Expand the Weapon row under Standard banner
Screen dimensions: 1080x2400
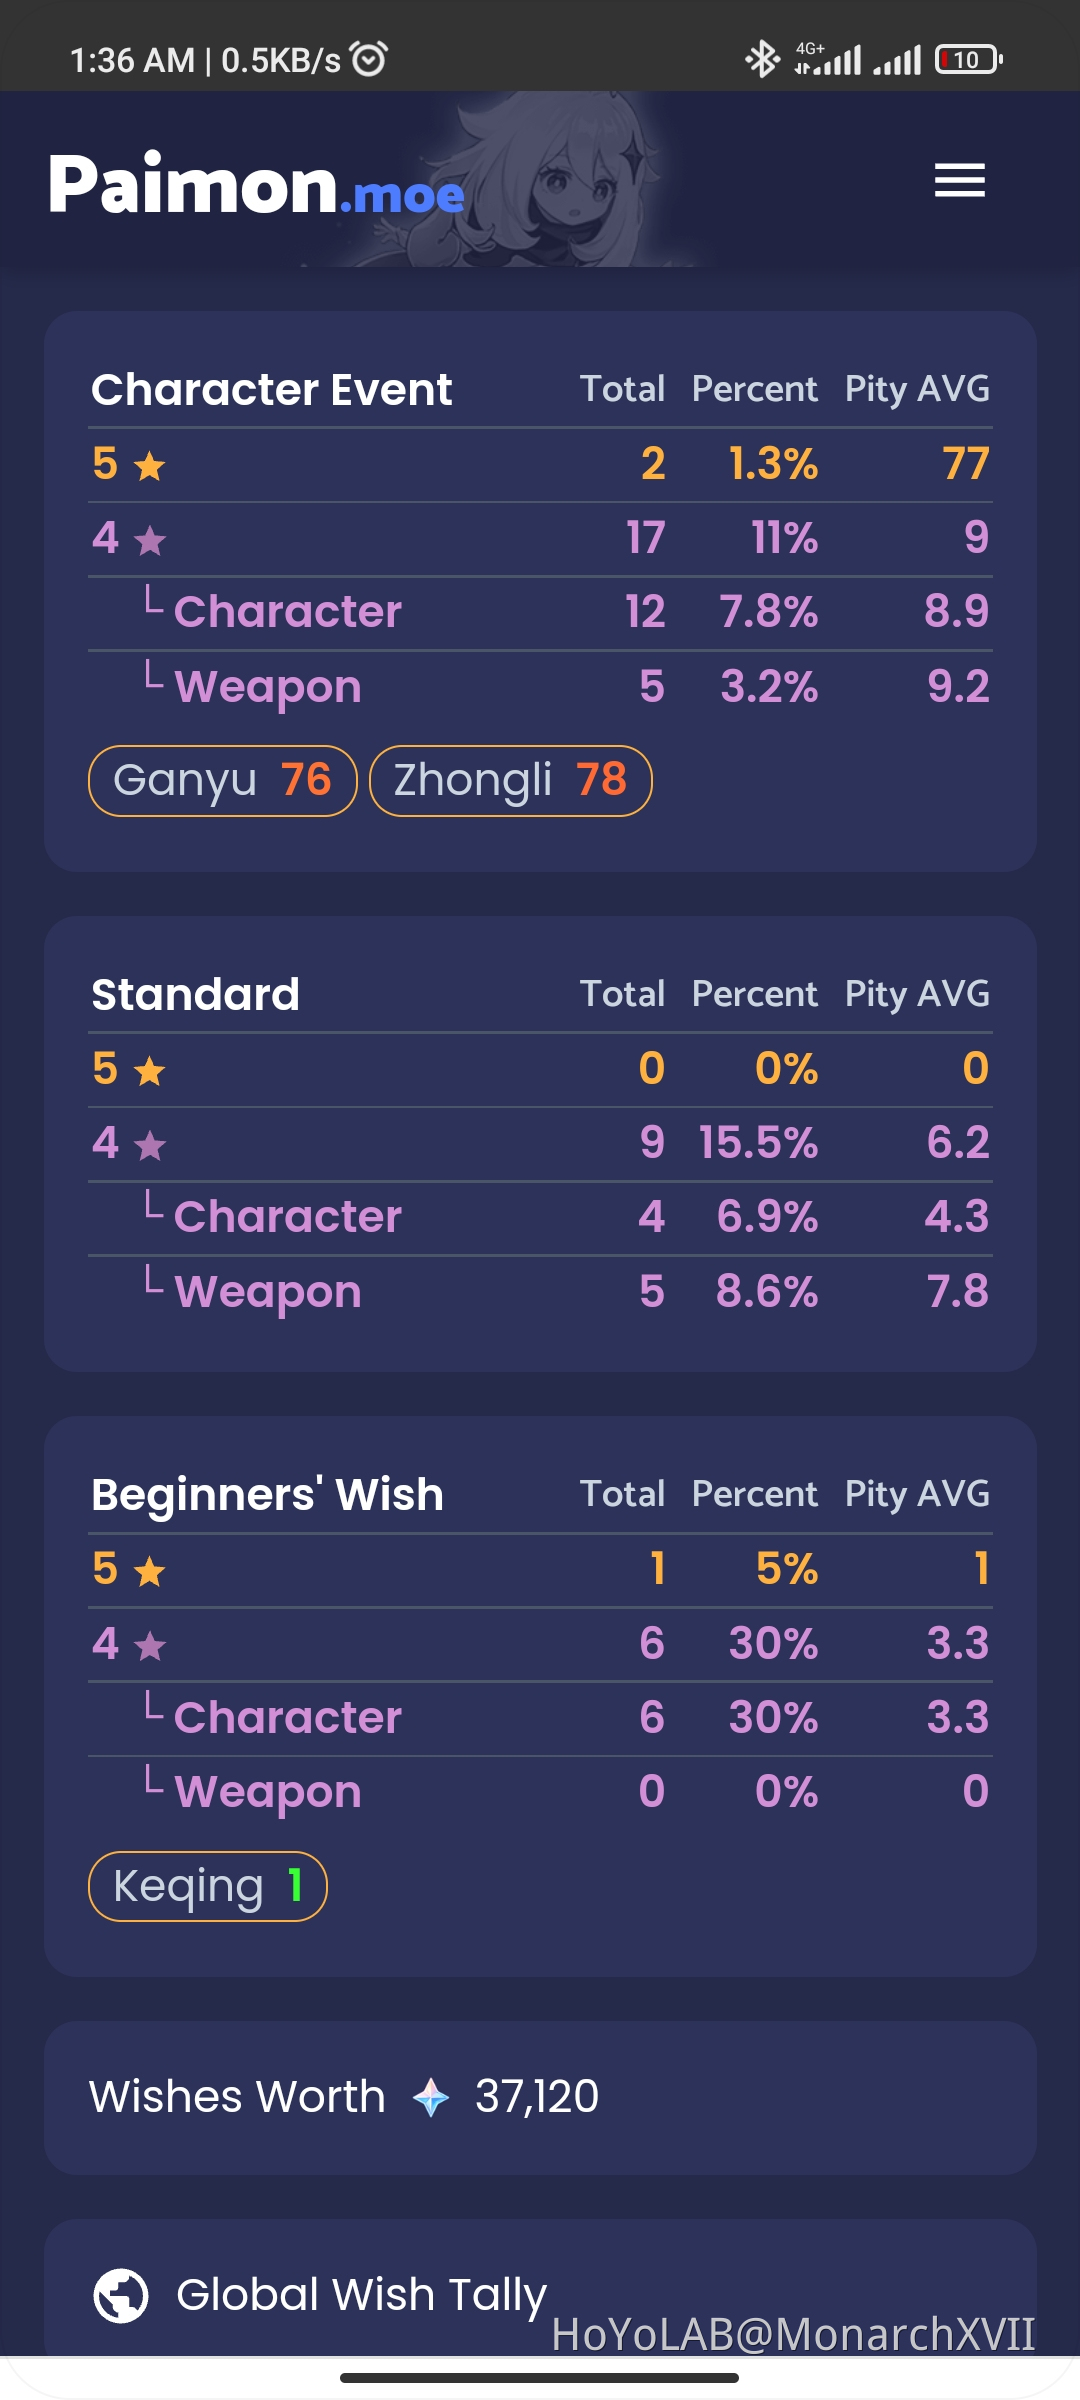point(265,1291)
